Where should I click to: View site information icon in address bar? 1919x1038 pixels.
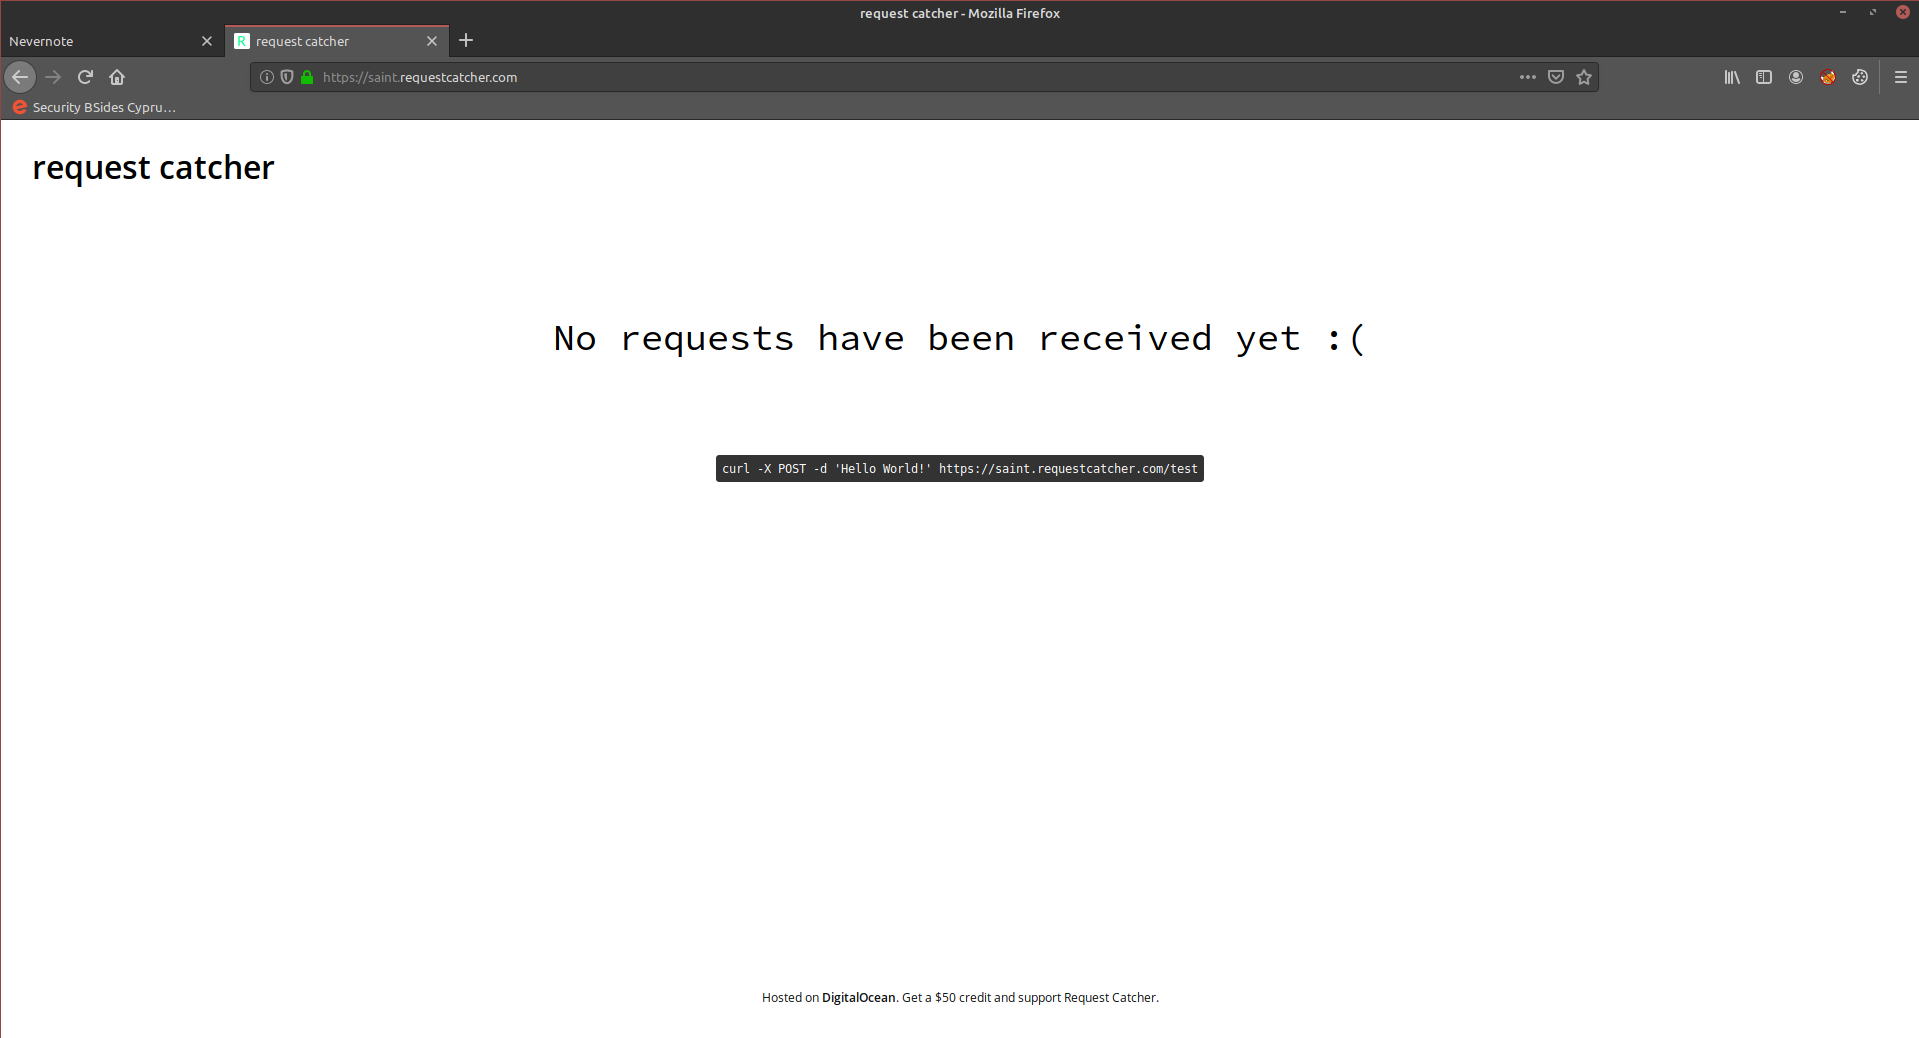(x=267, y=77)
